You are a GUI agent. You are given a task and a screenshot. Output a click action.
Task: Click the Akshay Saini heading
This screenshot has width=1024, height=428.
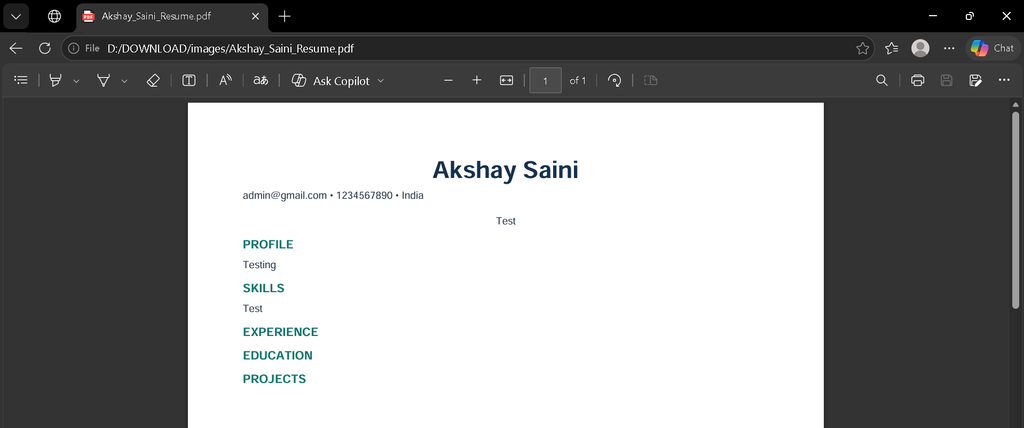[x=505, y=170]
